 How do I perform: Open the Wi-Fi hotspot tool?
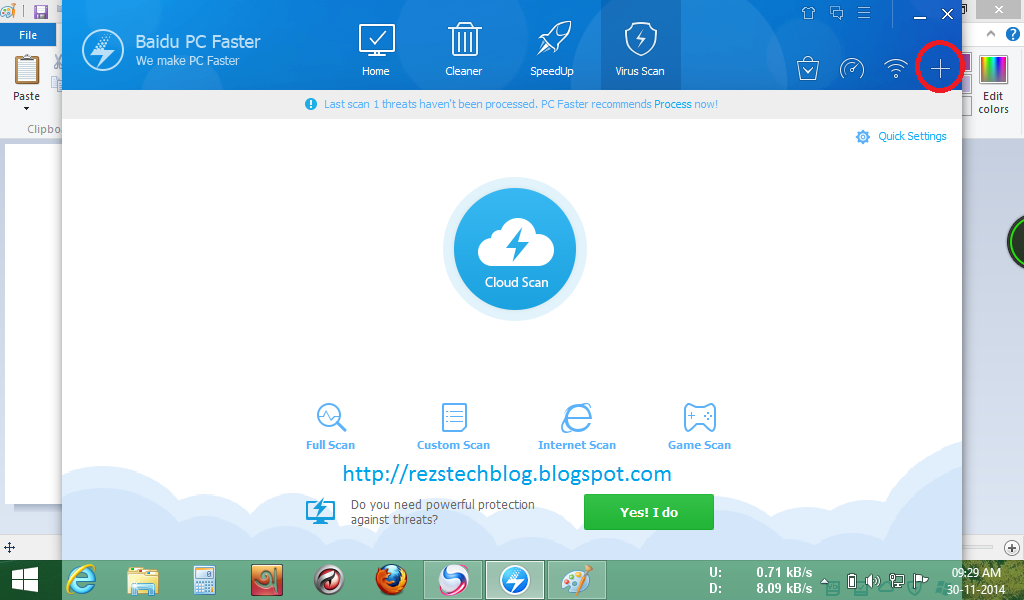[896, 69]
